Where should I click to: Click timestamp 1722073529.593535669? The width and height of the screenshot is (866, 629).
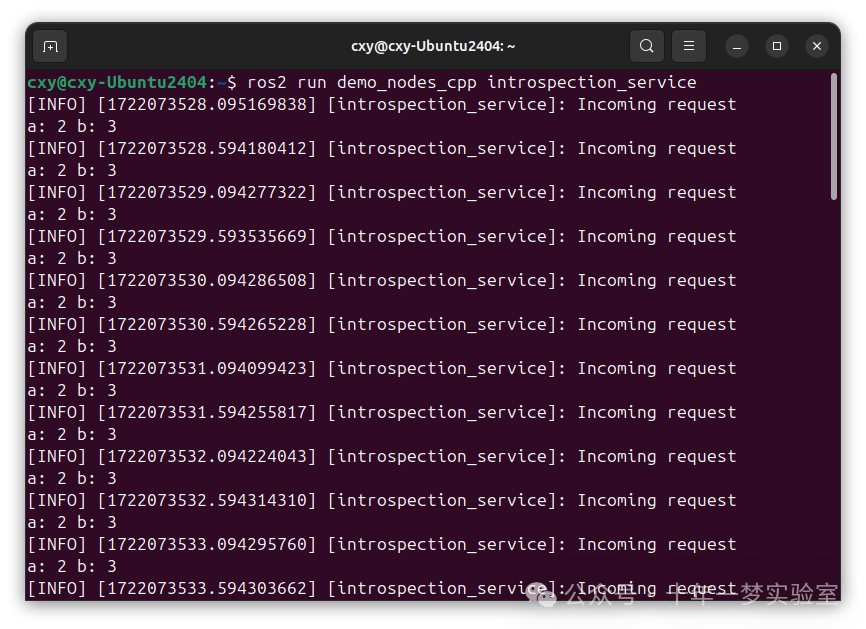(207, 237)
